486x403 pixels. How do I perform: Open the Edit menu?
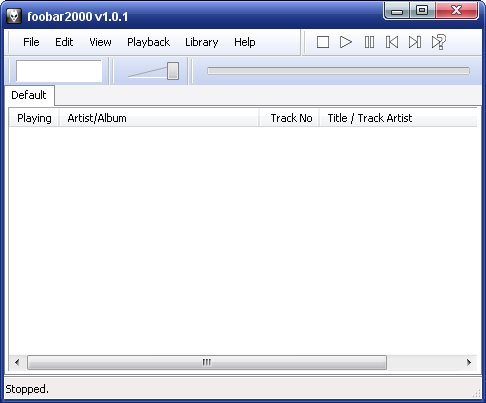point(64,42)
